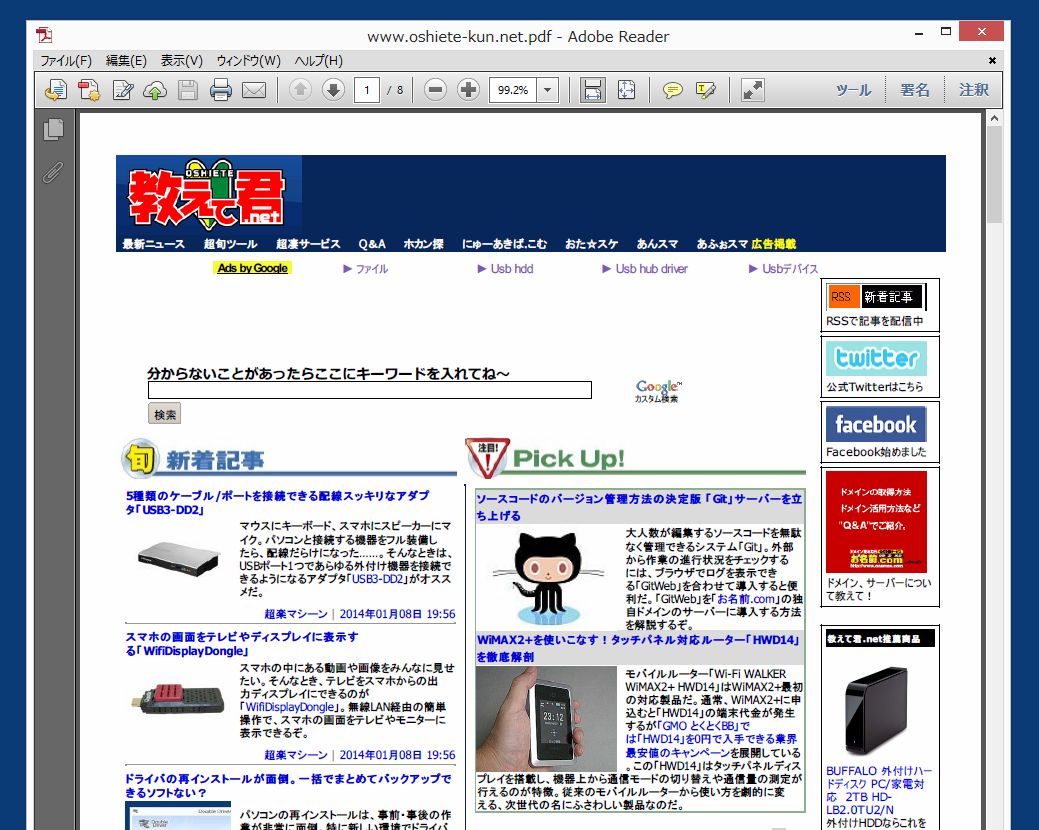Send the file by email envelope icon
The width and height of the screenshot is (1039, 830).
pyautogui.click(x=254, y=89)
